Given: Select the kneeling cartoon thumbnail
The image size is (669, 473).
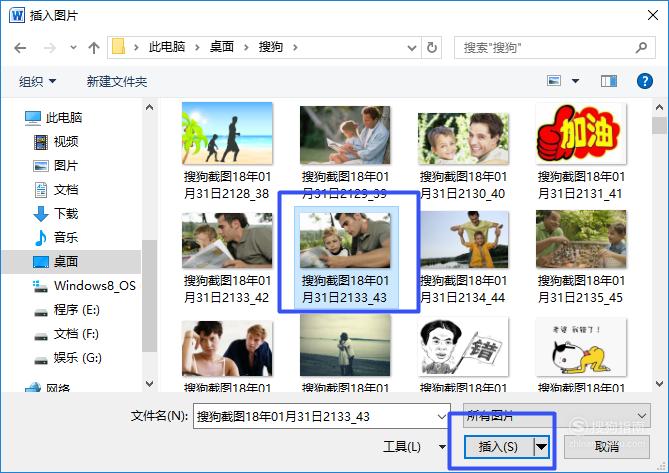Looking at the screenshot, I should coord(581,347).
